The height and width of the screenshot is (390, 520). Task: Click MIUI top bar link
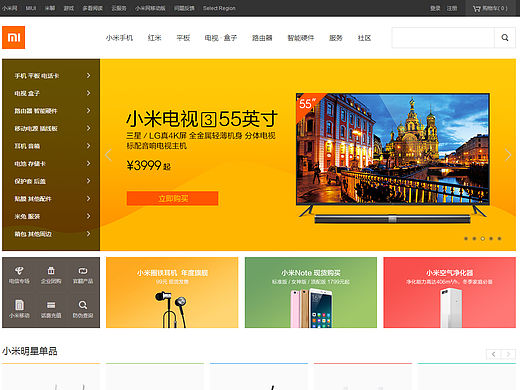[31, 8]
